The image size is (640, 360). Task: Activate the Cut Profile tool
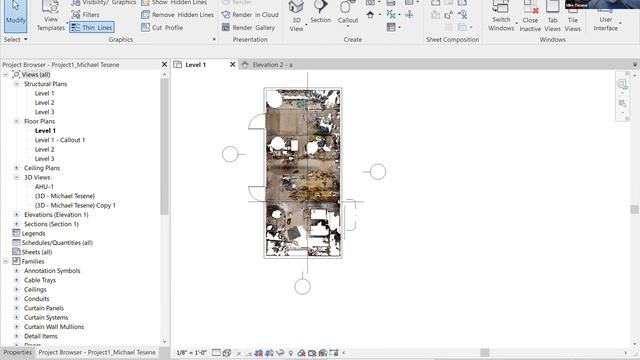pyautogui.click(x=162, y=27)
